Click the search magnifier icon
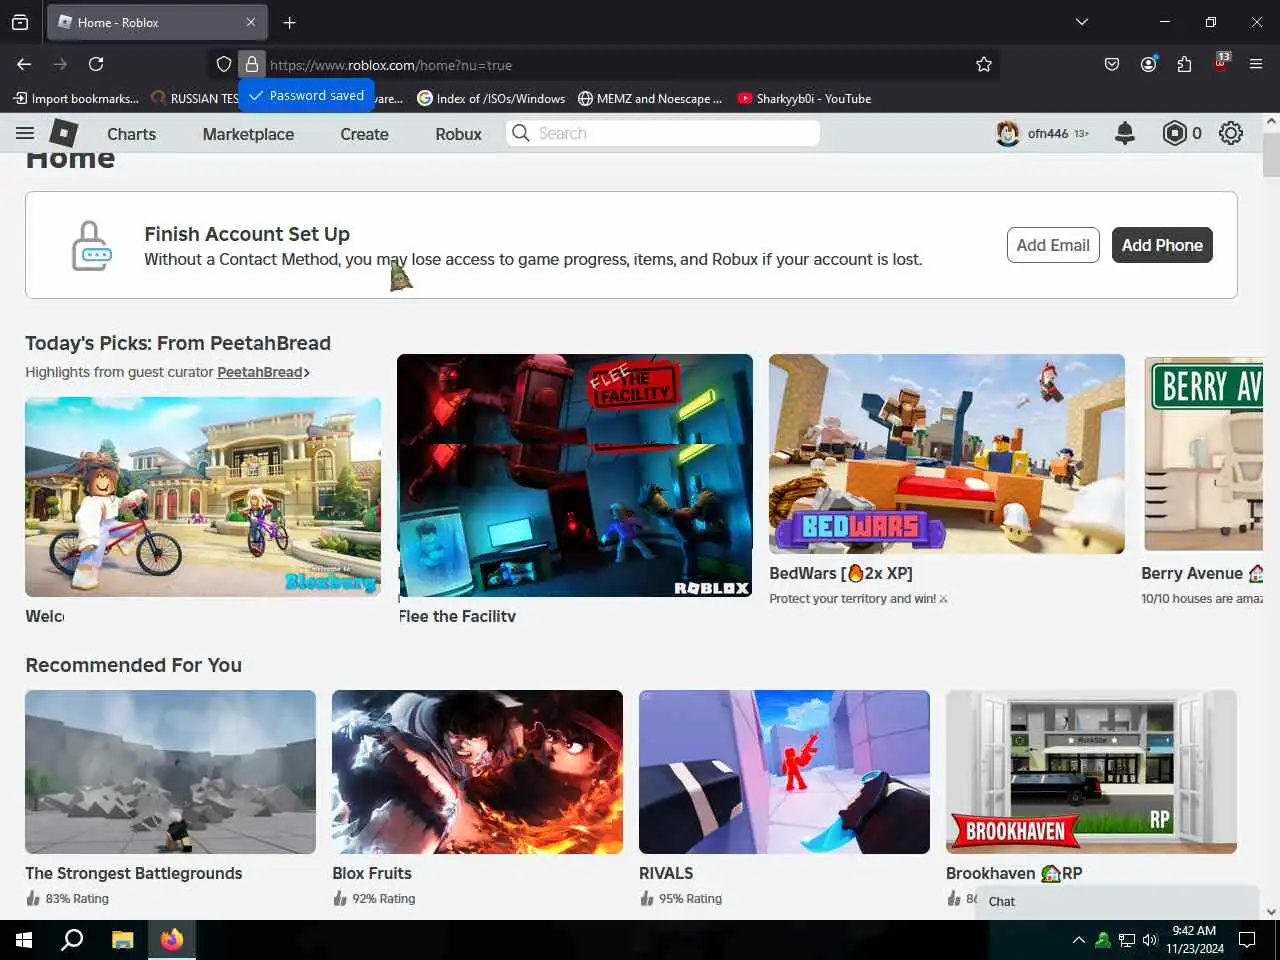This screenshot has width=1280, height=960. (521, 133)
